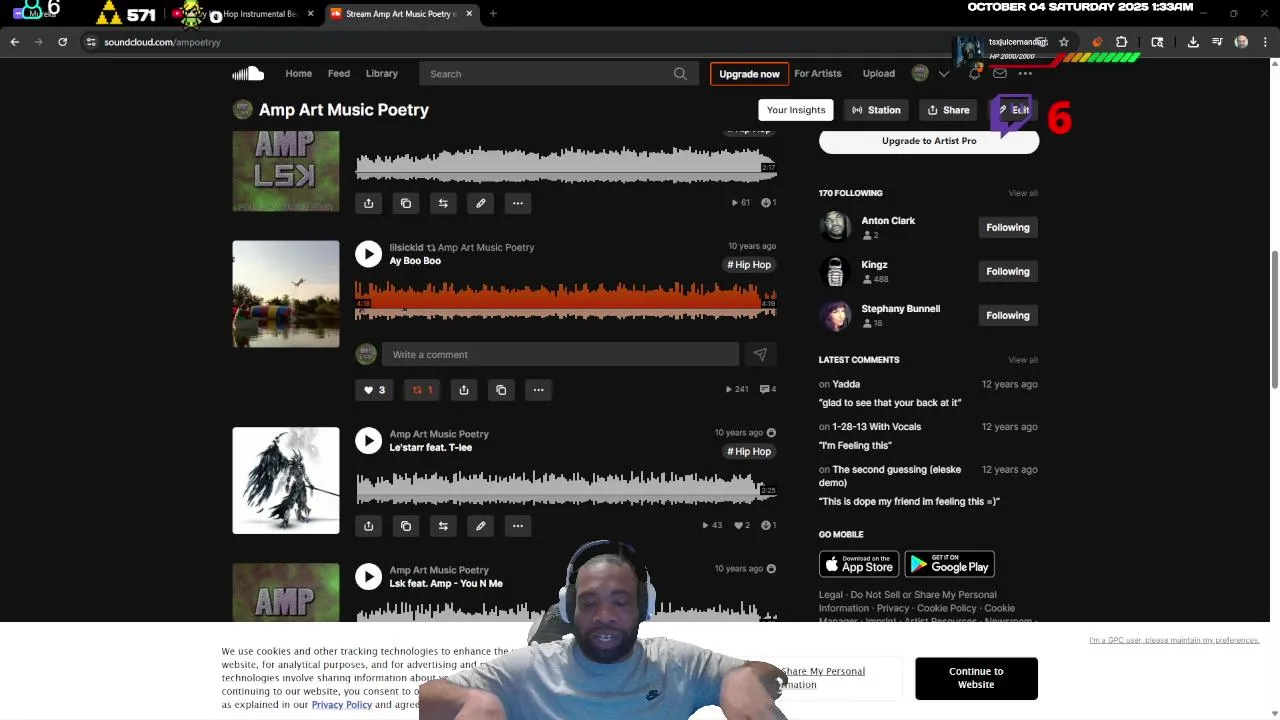This screenshot has height=720, width=1280.
Task: View all 170 following
Action: tap(1023, 193)
